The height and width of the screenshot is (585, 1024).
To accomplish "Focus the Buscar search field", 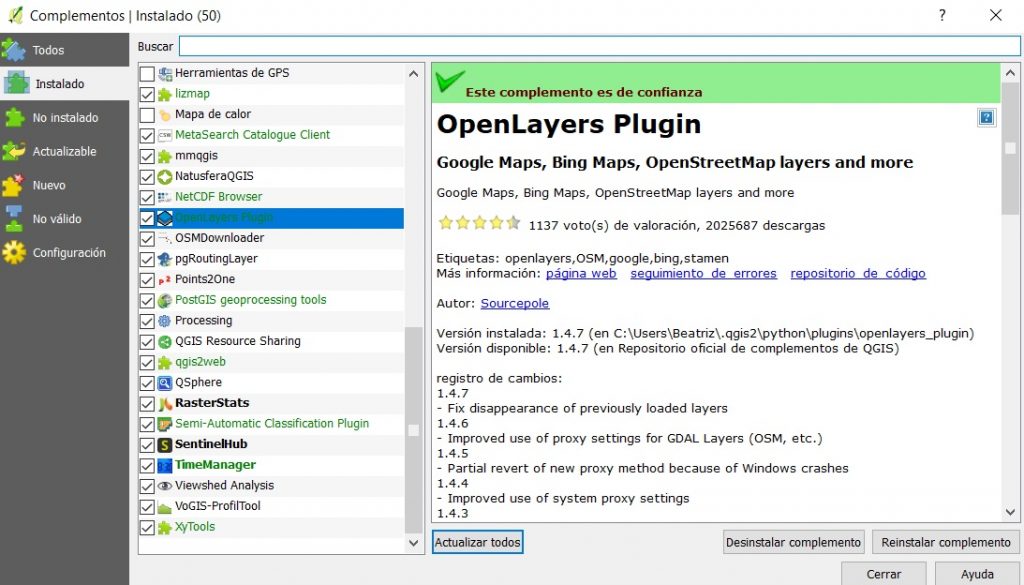I will [599, 46].
